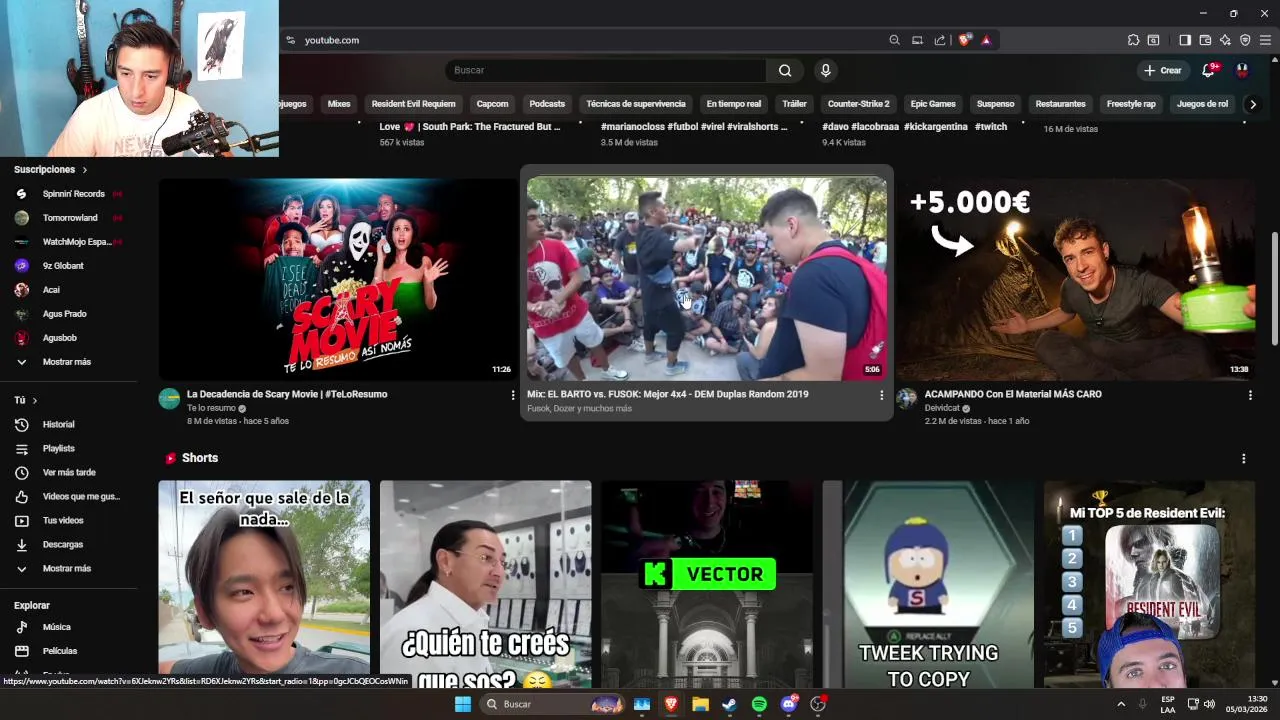Image resolution: width=1280 pixels, height=720 pixels.
Task: Open the Brave Wallet icon
Action: [1205, 40]
